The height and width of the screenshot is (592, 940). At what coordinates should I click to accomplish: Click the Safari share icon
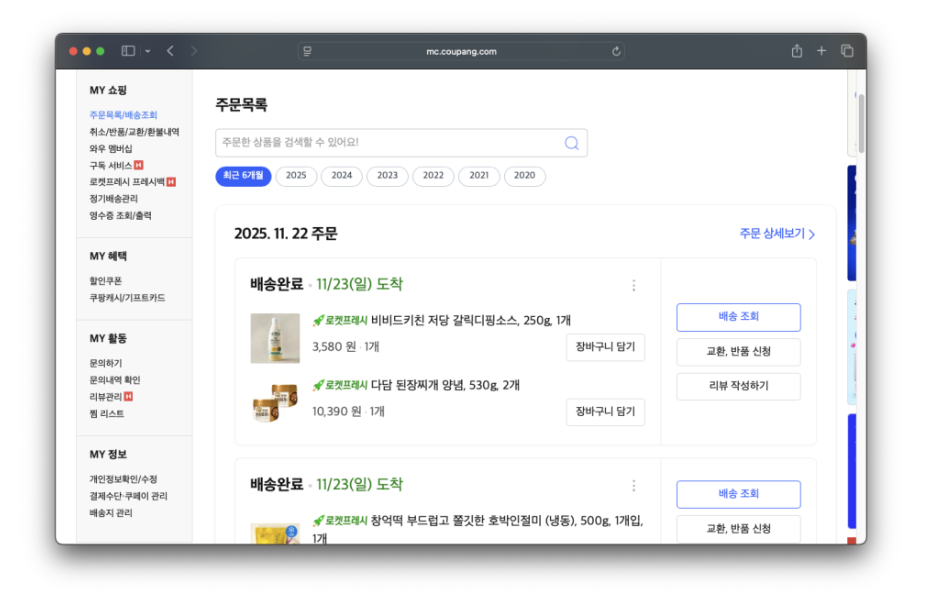[797, 51]
